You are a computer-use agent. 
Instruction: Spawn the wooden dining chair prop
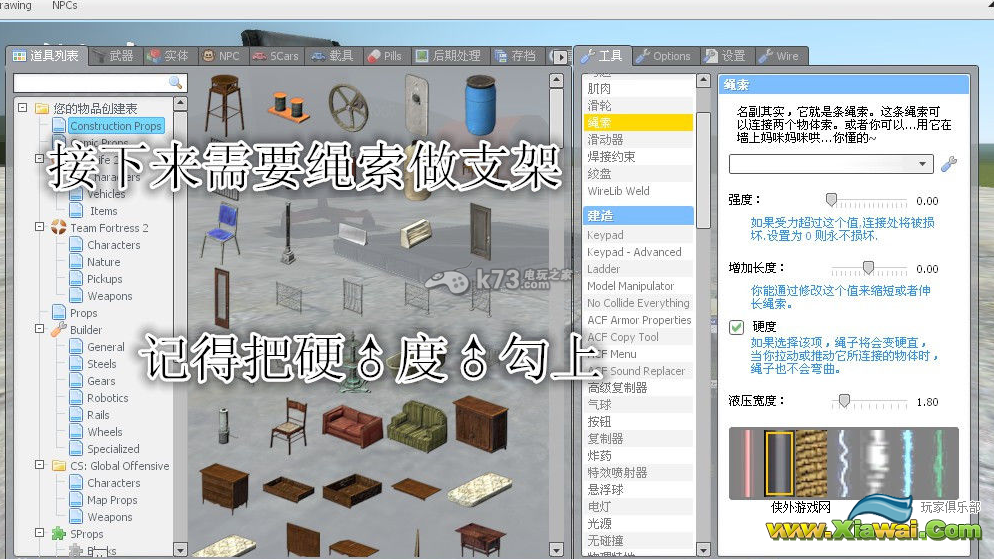click(x=290, y=425)
